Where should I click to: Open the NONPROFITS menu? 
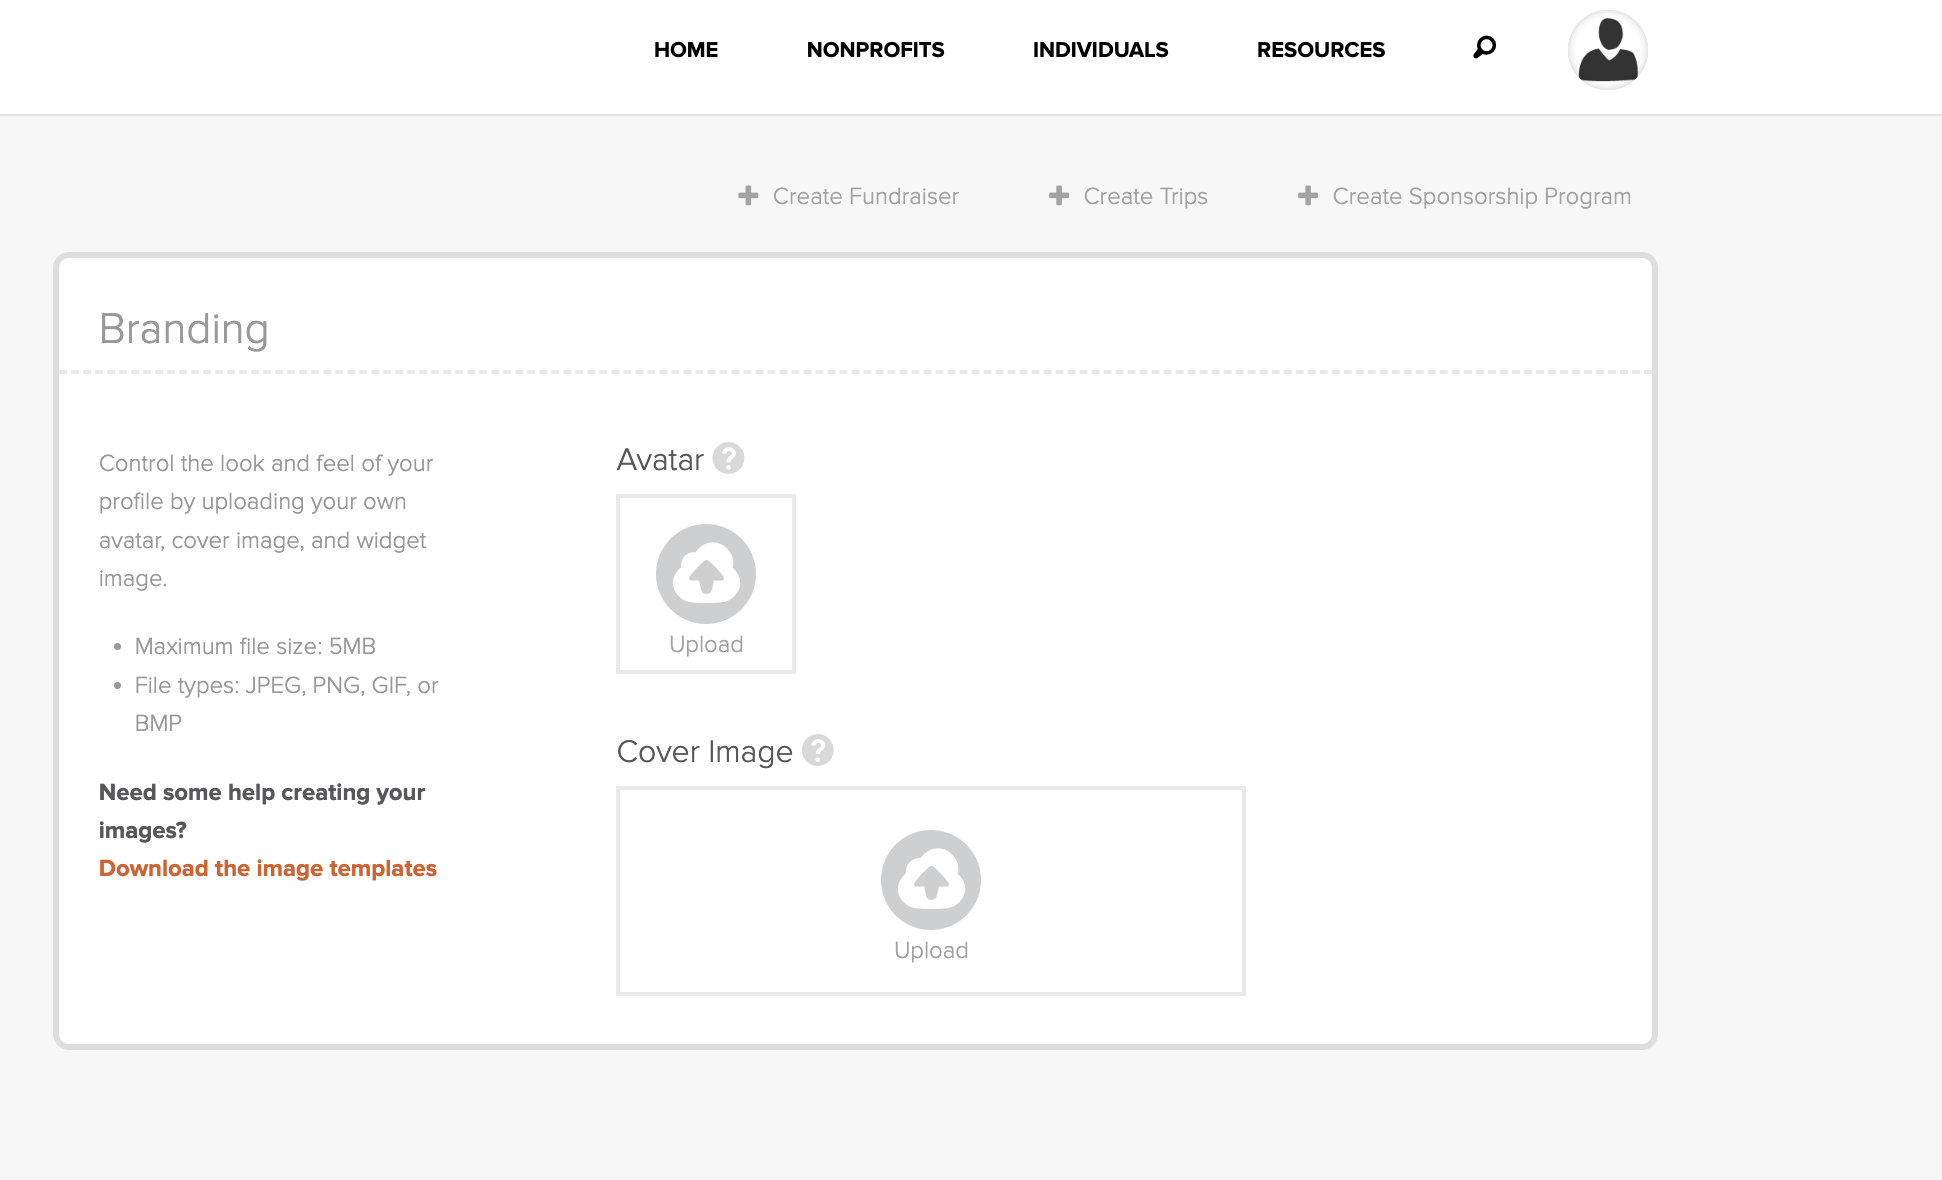(x=875, y=50)
